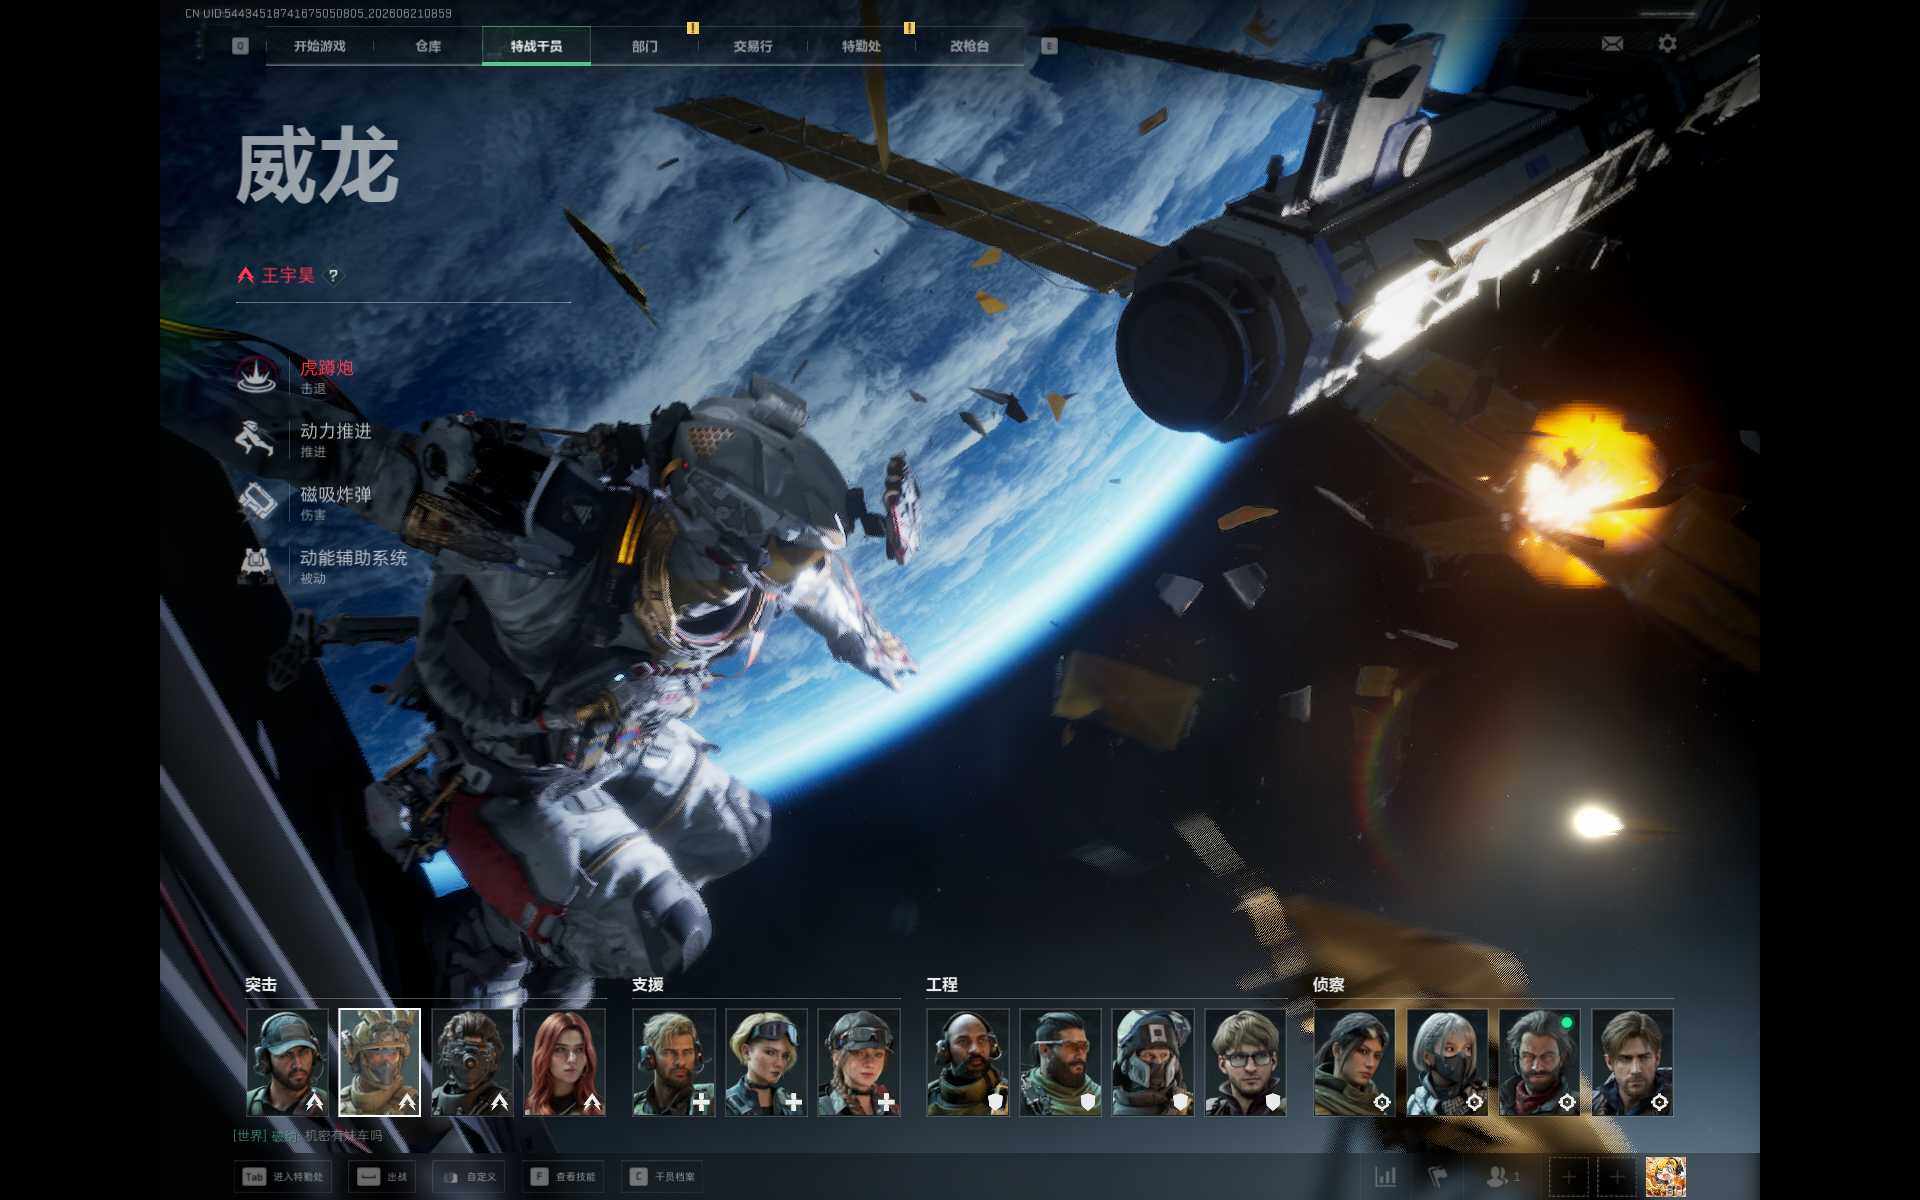This screenshot has width=1920, height=1200.
Task: Open the friends icon showing 1
Action: pyautogui.click(x=1502, y=1177)
